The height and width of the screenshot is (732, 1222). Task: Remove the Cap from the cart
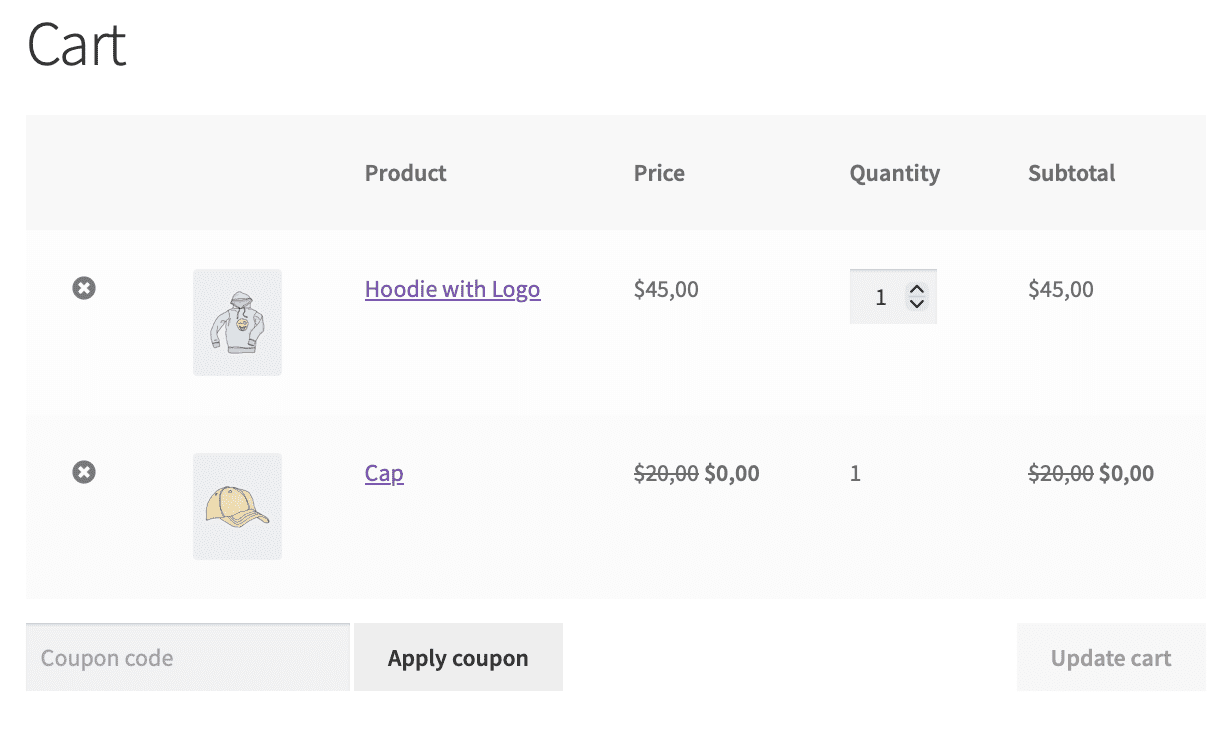pos(84,471)
